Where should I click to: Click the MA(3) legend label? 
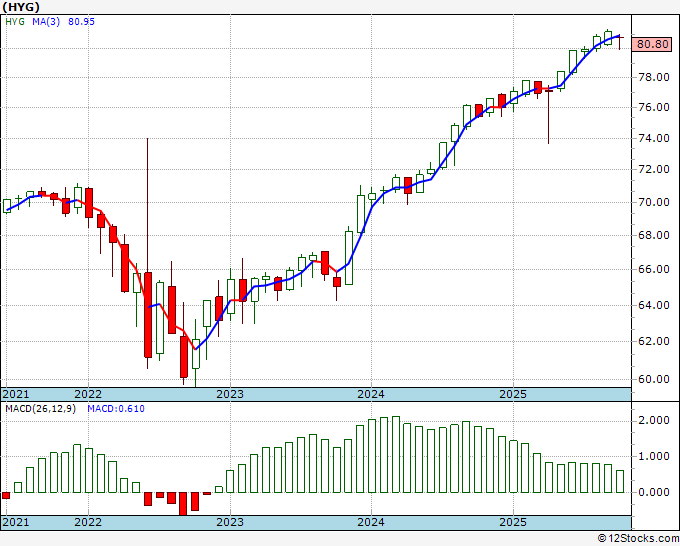46,22
